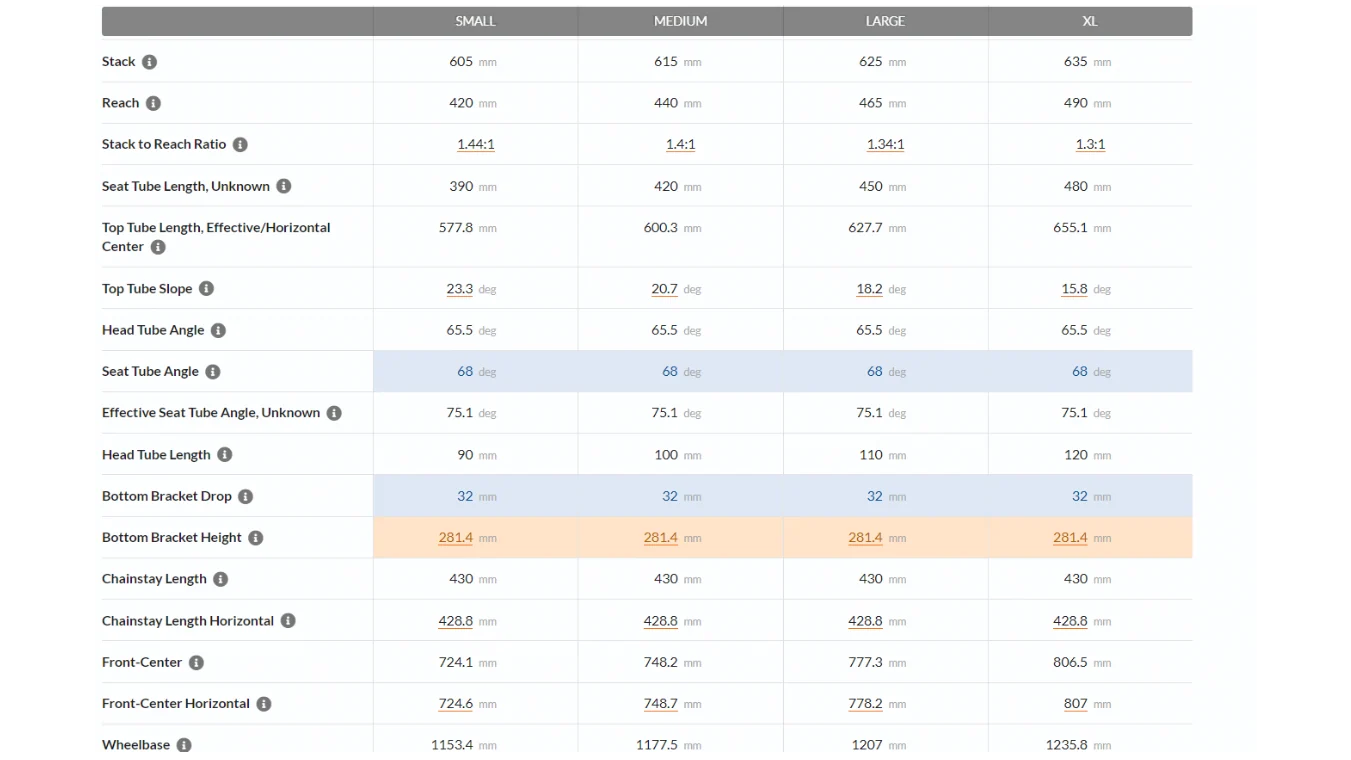Select the XL column header
The height and width of the screenshot is (760, 1351).
pos(1090,21)
